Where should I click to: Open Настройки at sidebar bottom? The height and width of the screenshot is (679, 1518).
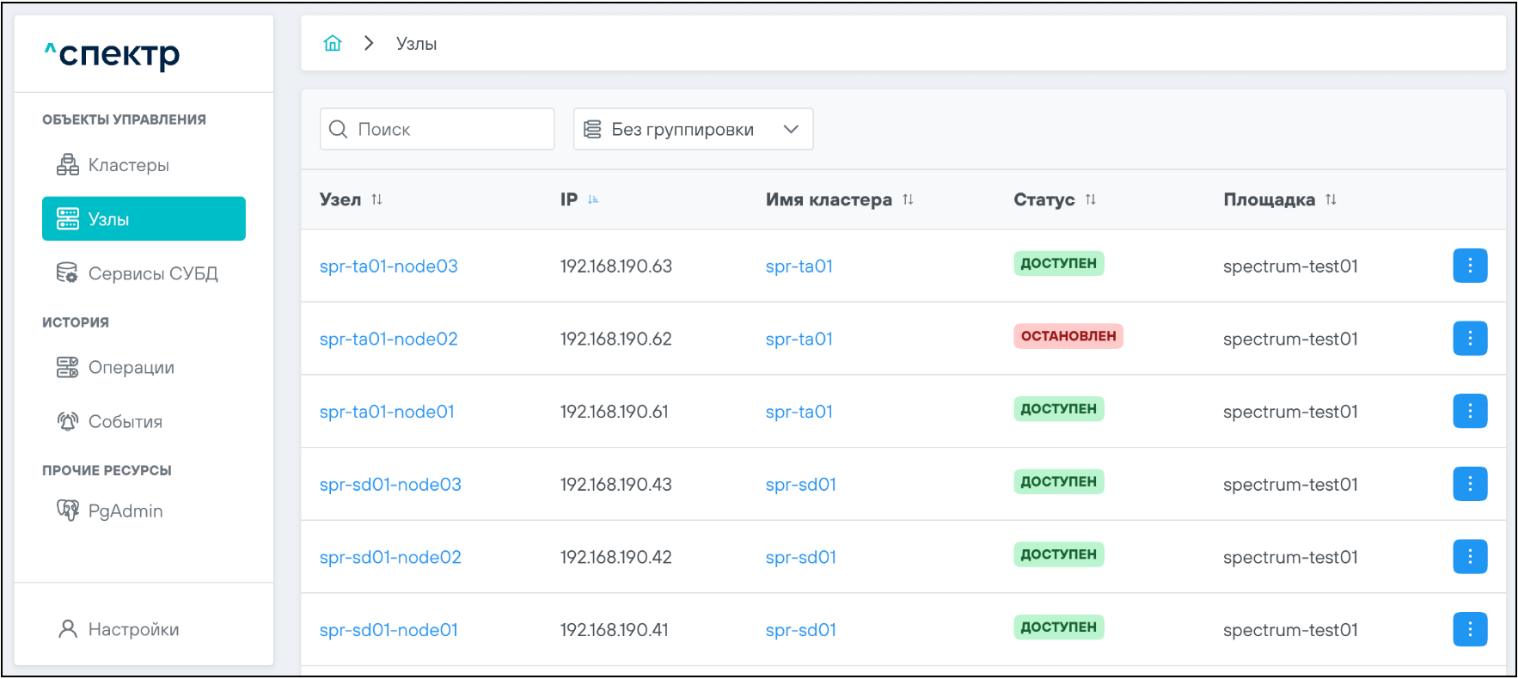(x=133, y=629)
